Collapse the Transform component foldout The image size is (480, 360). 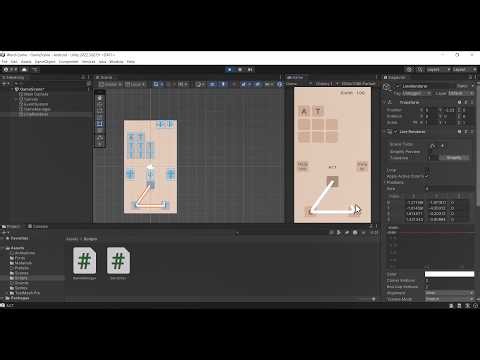point(385,102)
